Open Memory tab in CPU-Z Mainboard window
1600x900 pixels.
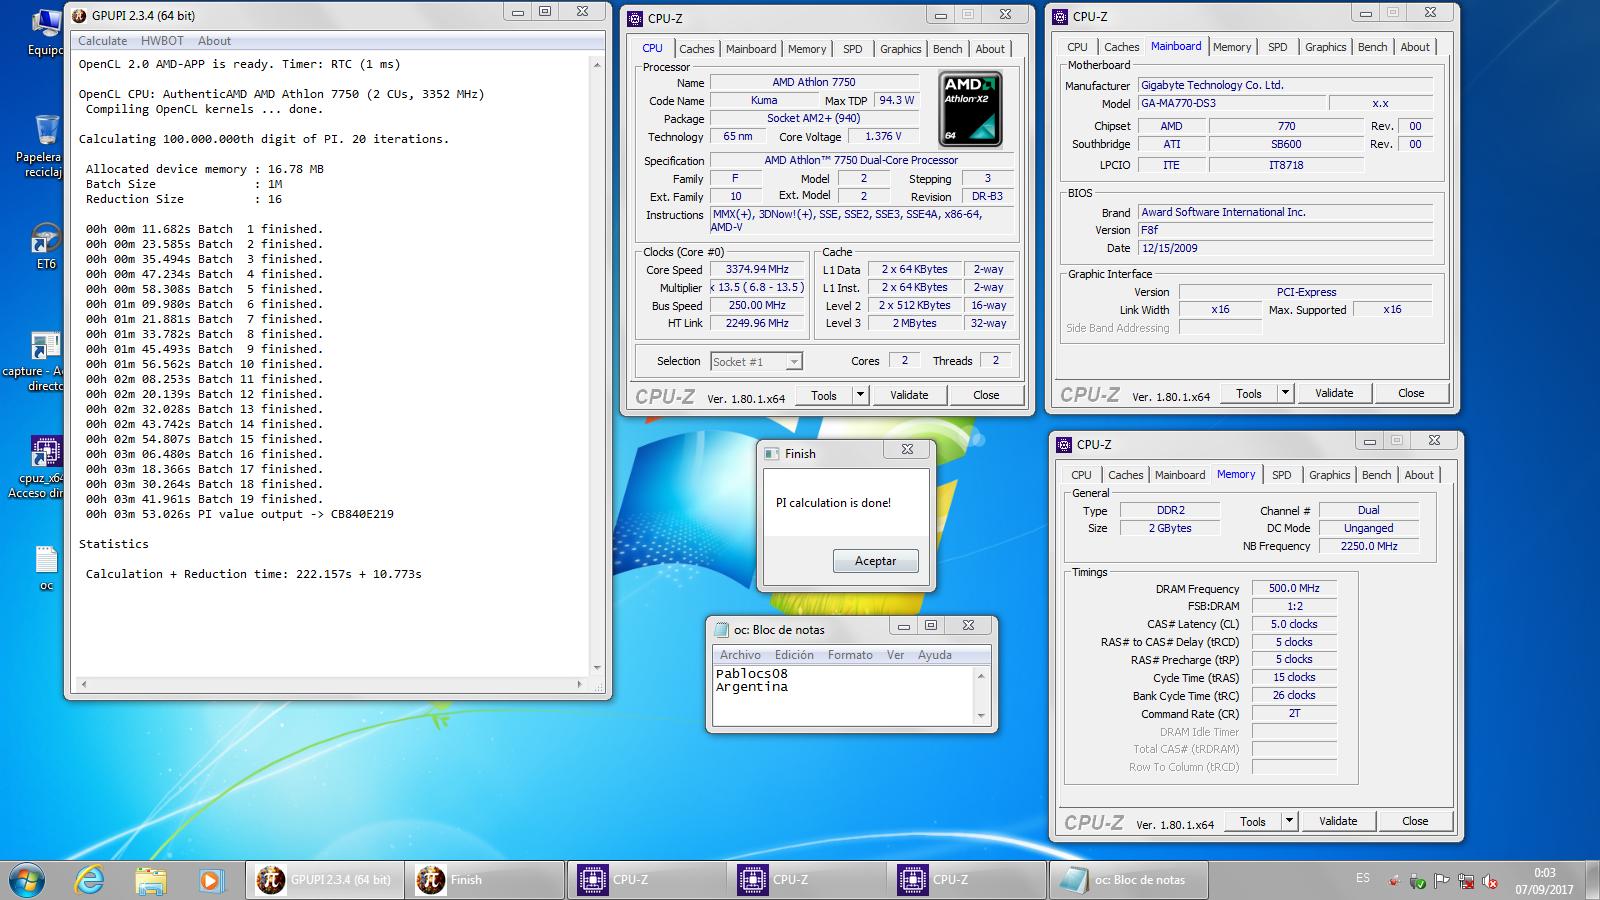tap(1232, 47)
